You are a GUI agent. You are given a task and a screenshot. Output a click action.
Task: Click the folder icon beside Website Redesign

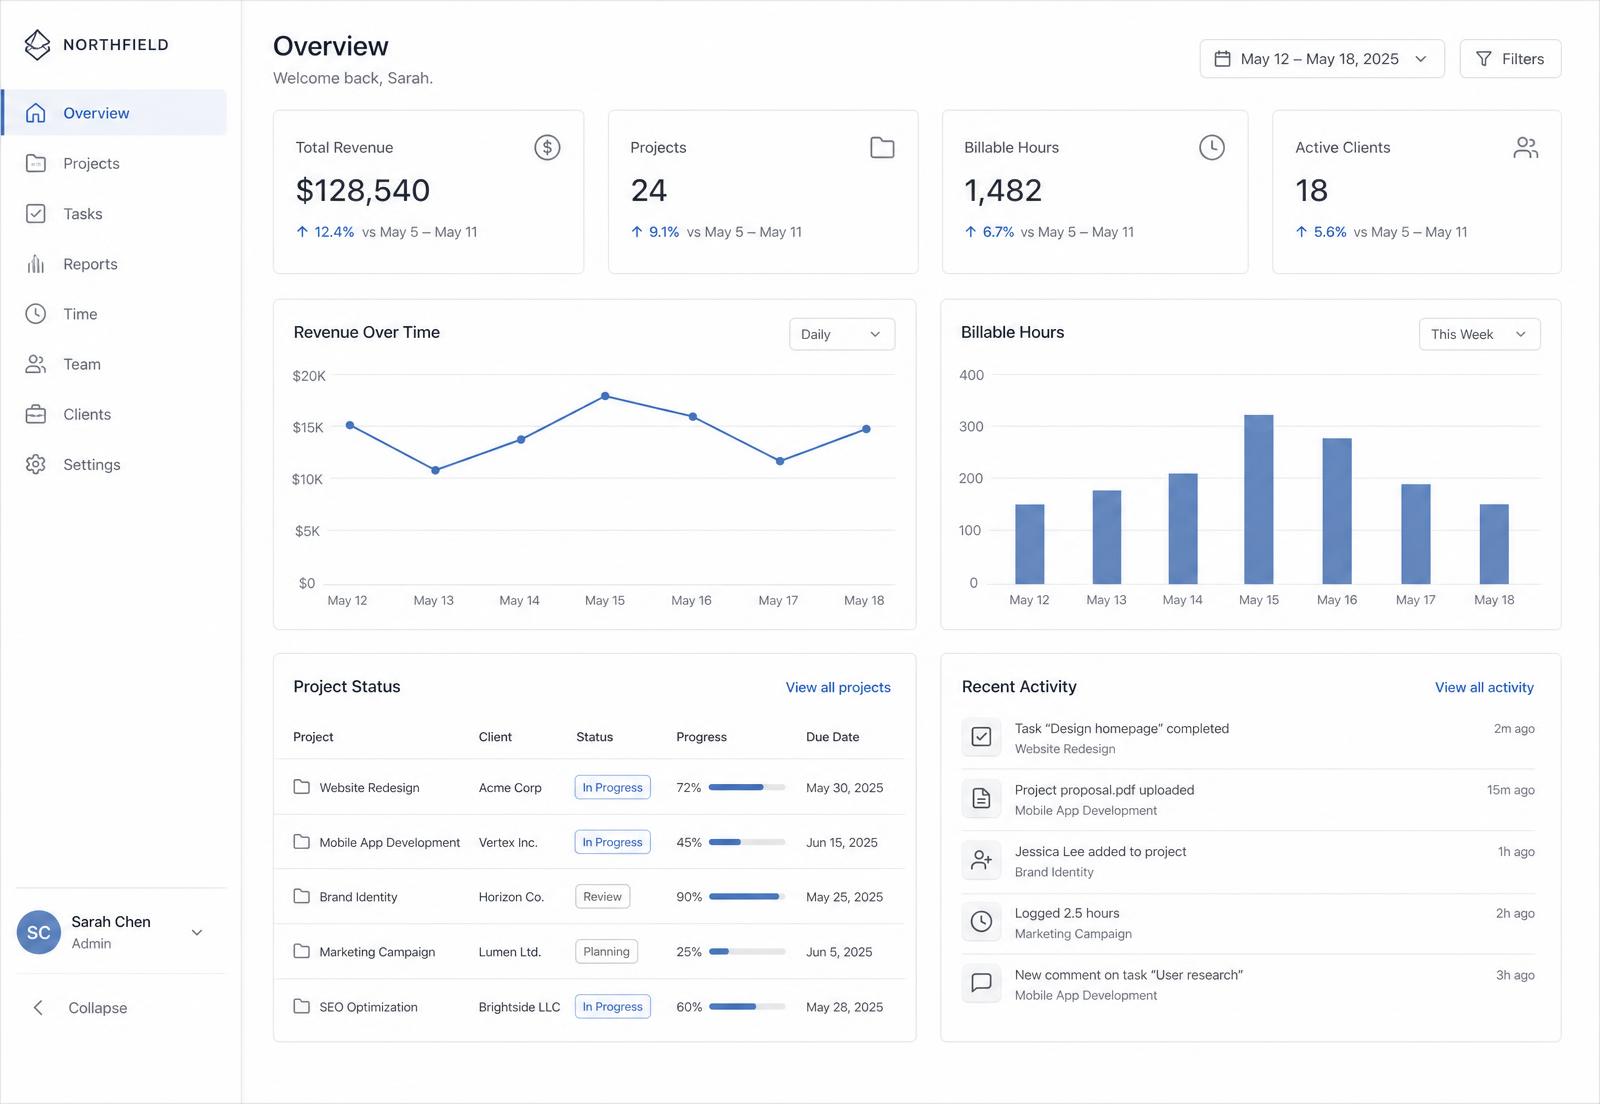(x=301, y=787)
